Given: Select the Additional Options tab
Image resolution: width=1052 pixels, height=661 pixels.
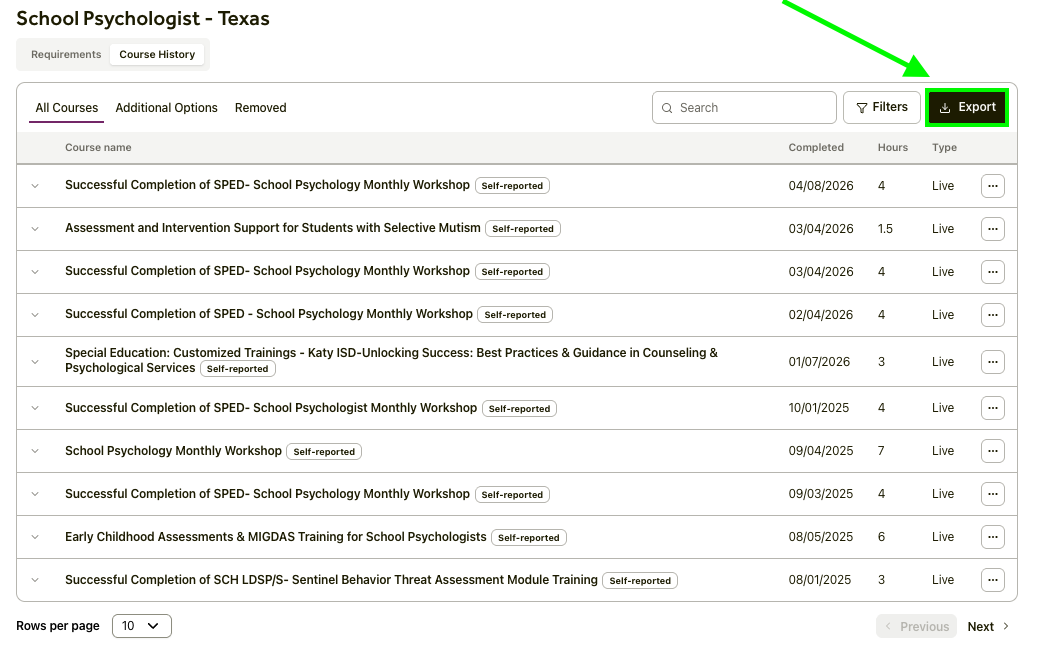Looking at the screenshot, I should [x=166, y=108].
